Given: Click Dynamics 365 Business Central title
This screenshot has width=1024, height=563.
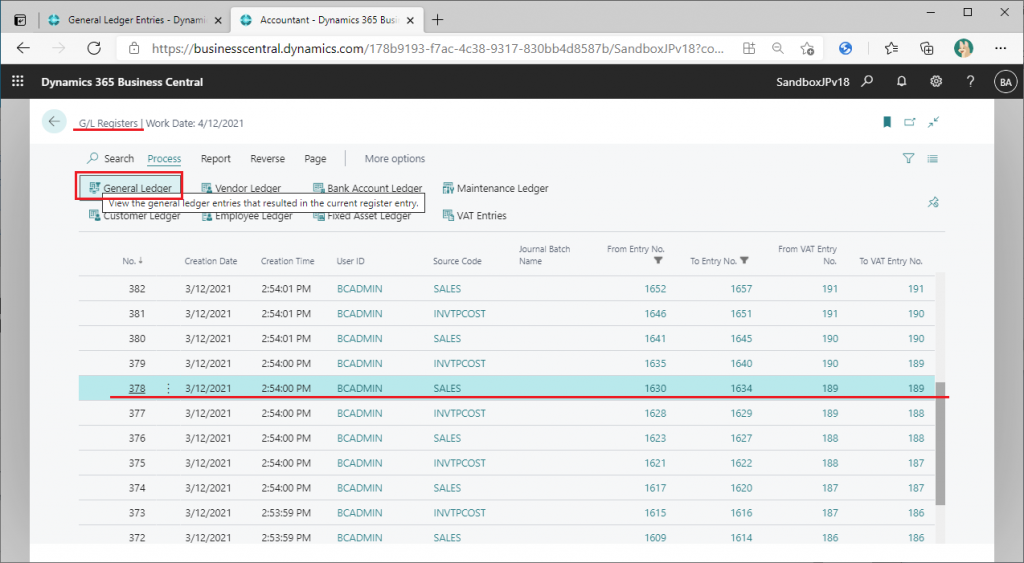Looking at the screenshot, I should [x=122, y=82].
